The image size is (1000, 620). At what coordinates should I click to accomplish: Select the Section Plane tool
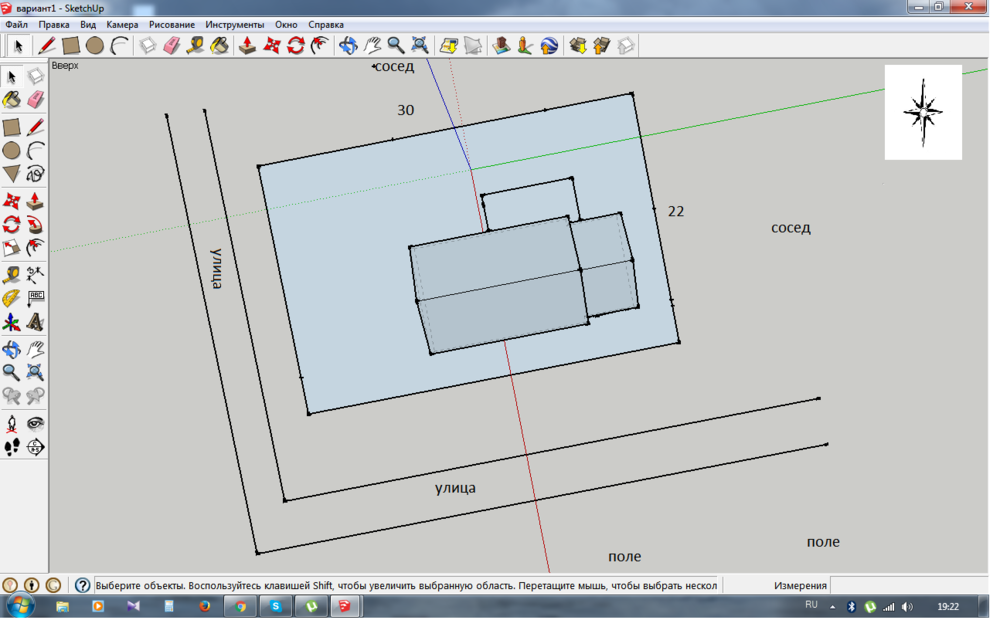[x=36, y=447]
